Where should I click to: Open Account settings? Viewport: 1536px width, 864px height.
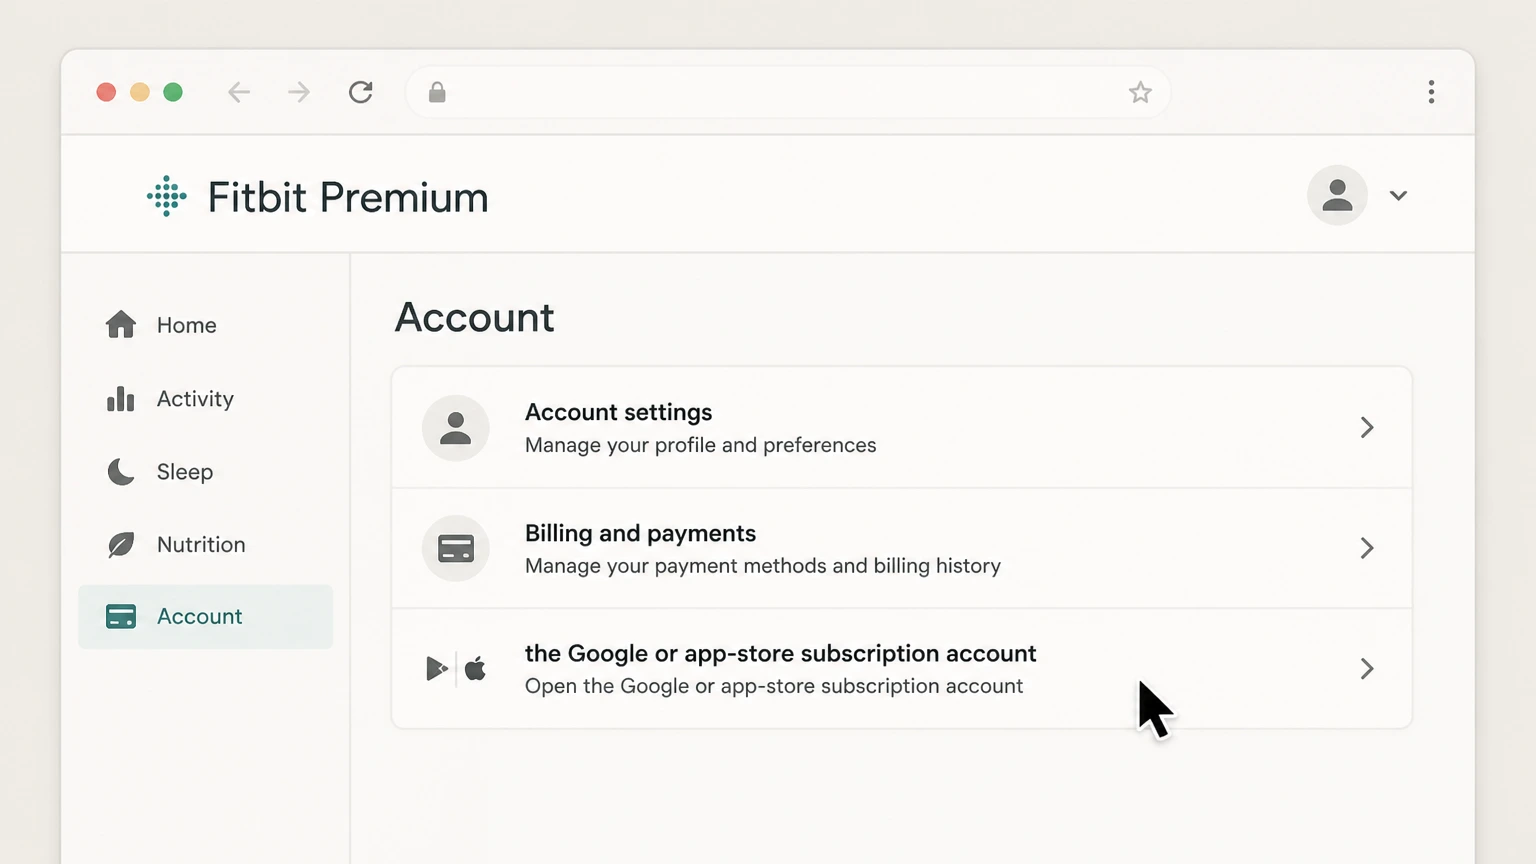pos(902,427)
